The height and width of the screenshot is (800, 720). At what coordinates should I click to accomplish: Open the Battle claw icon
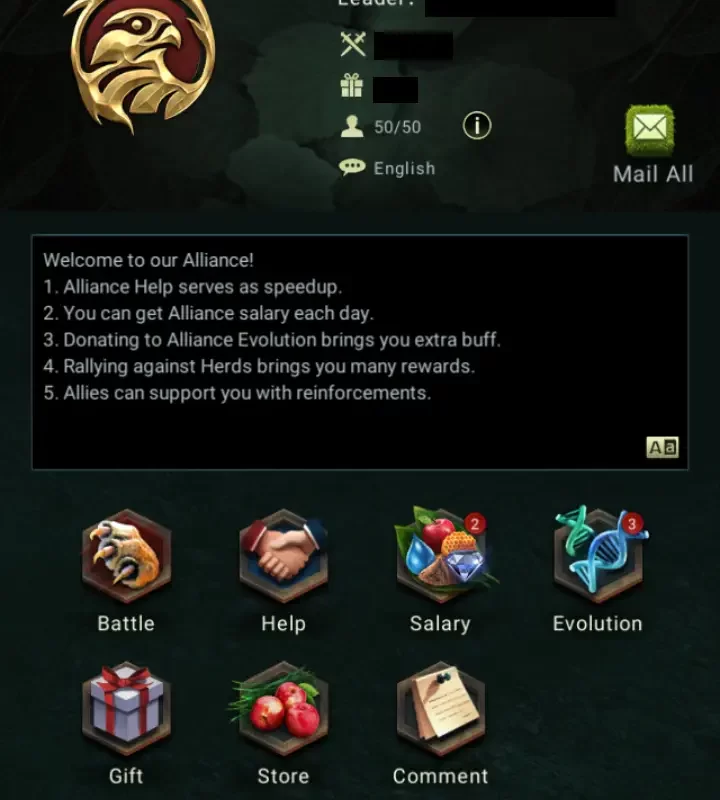[x=127, y=555]
